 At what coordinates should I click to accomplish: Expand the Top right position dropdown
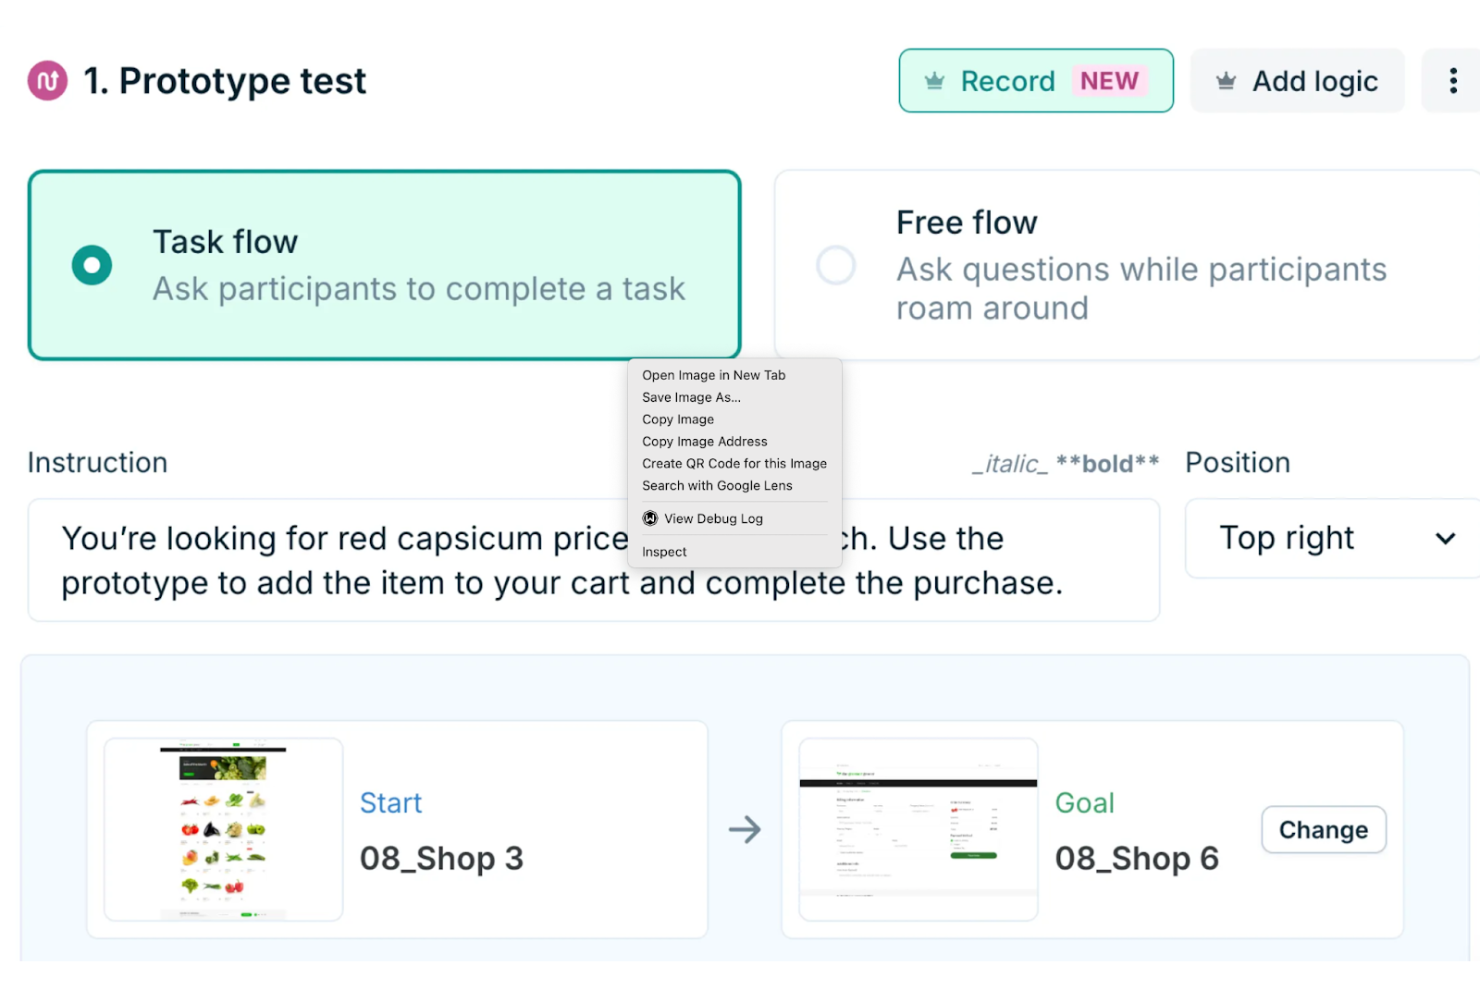tap(1332, 538)
